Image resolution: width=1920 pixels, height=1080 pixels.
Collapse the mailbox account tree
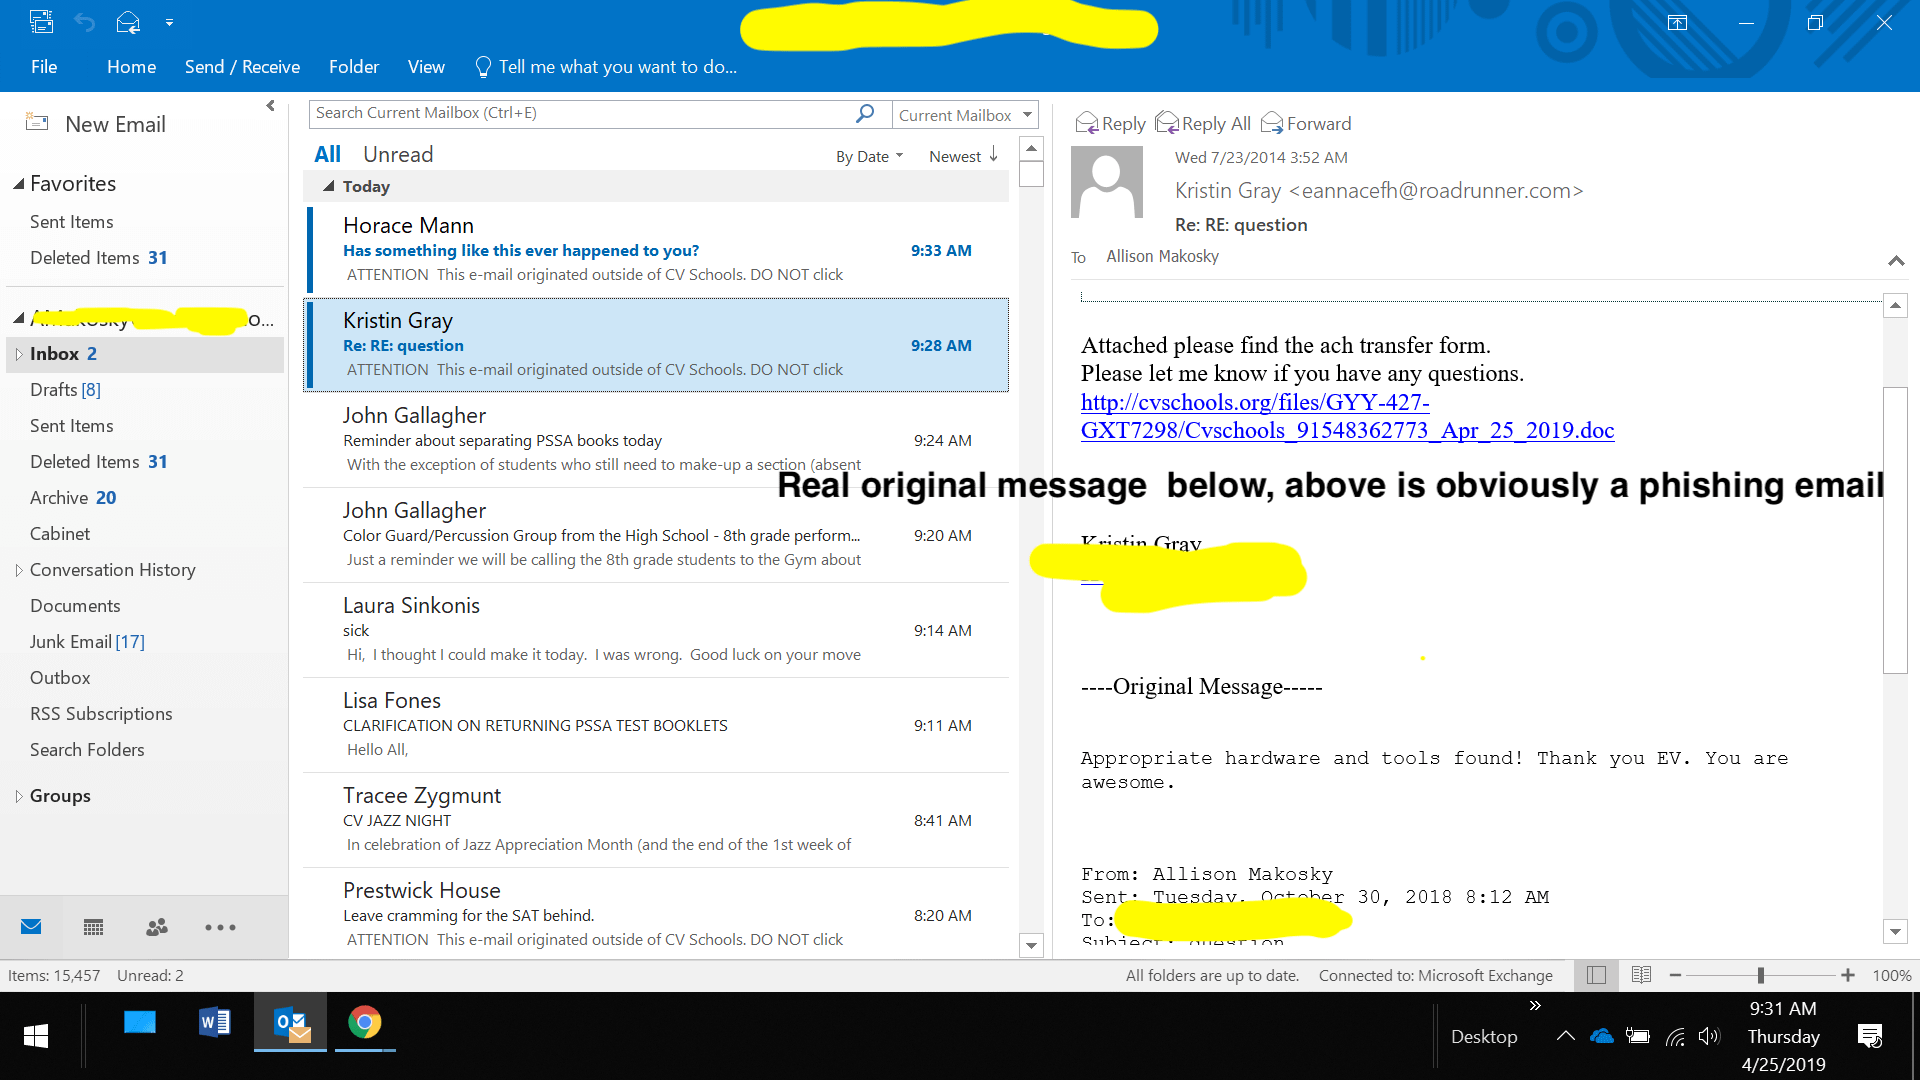[x=18, y=319]
